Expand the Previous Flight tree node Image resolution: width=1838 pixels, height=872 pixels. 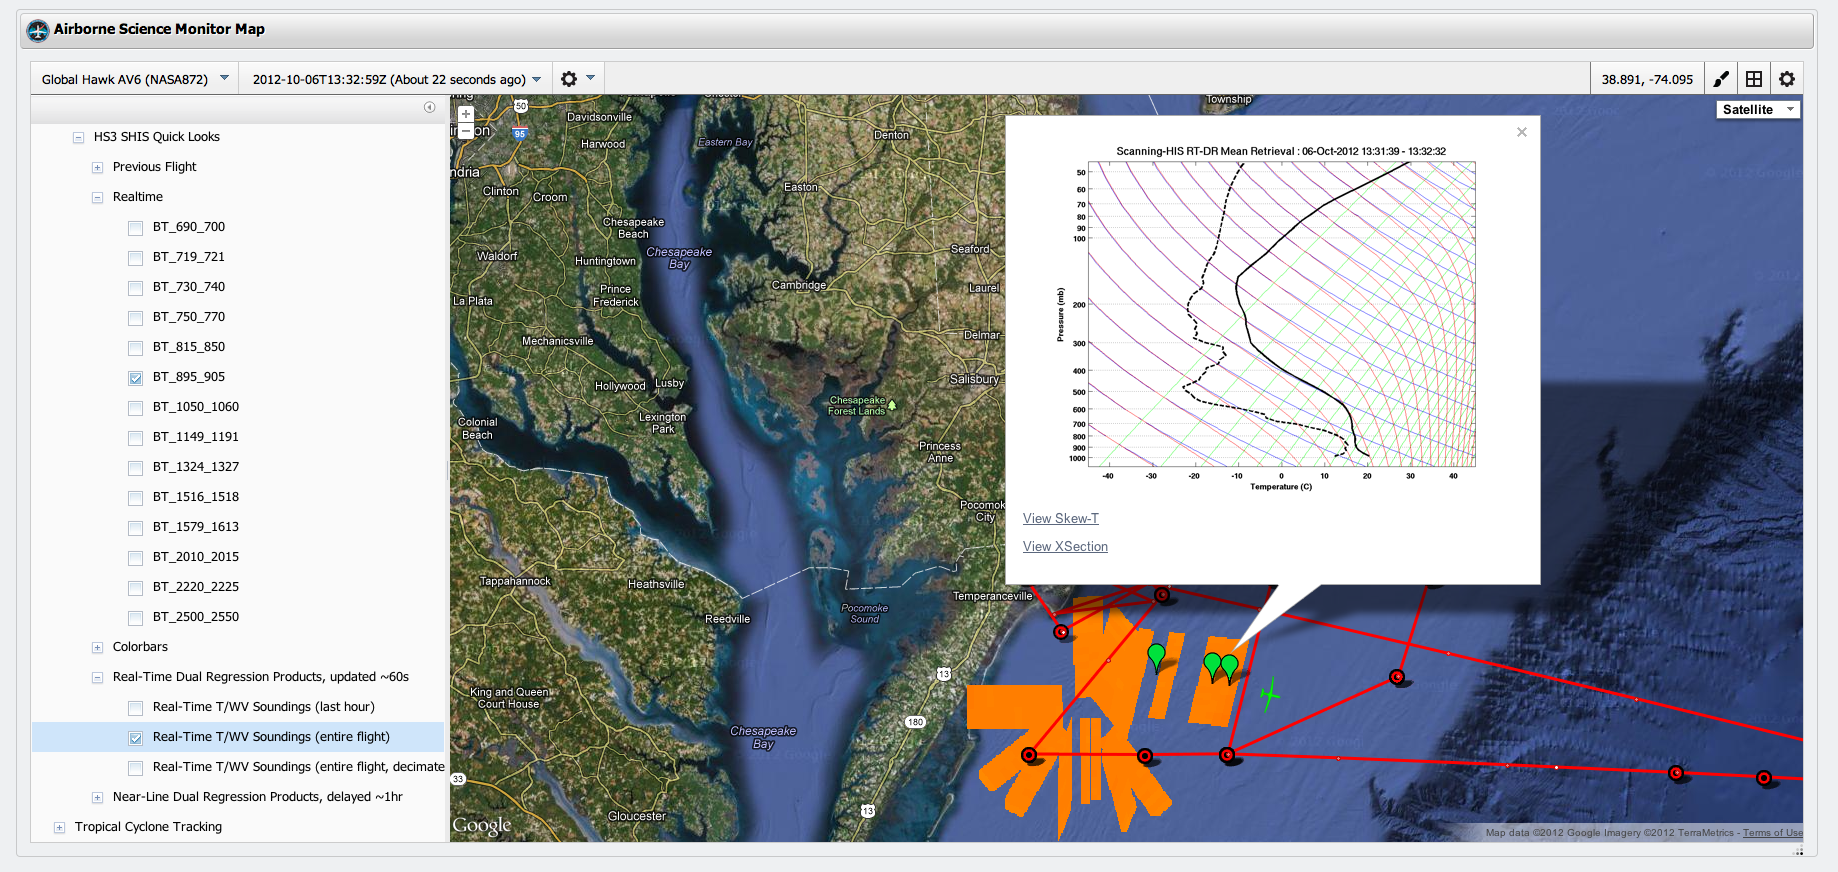tap(97, 168)
